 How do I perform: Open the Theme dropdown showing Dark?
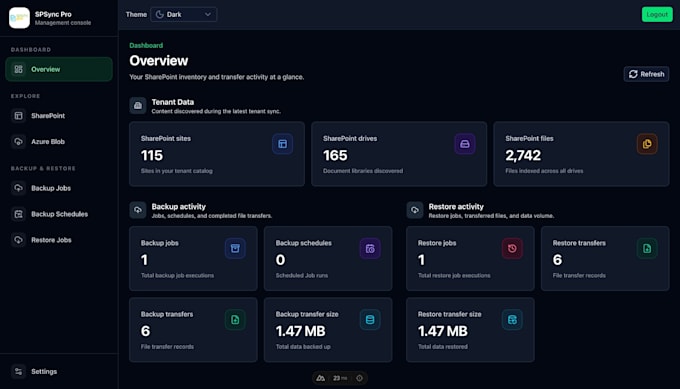(x=183, y=14)
